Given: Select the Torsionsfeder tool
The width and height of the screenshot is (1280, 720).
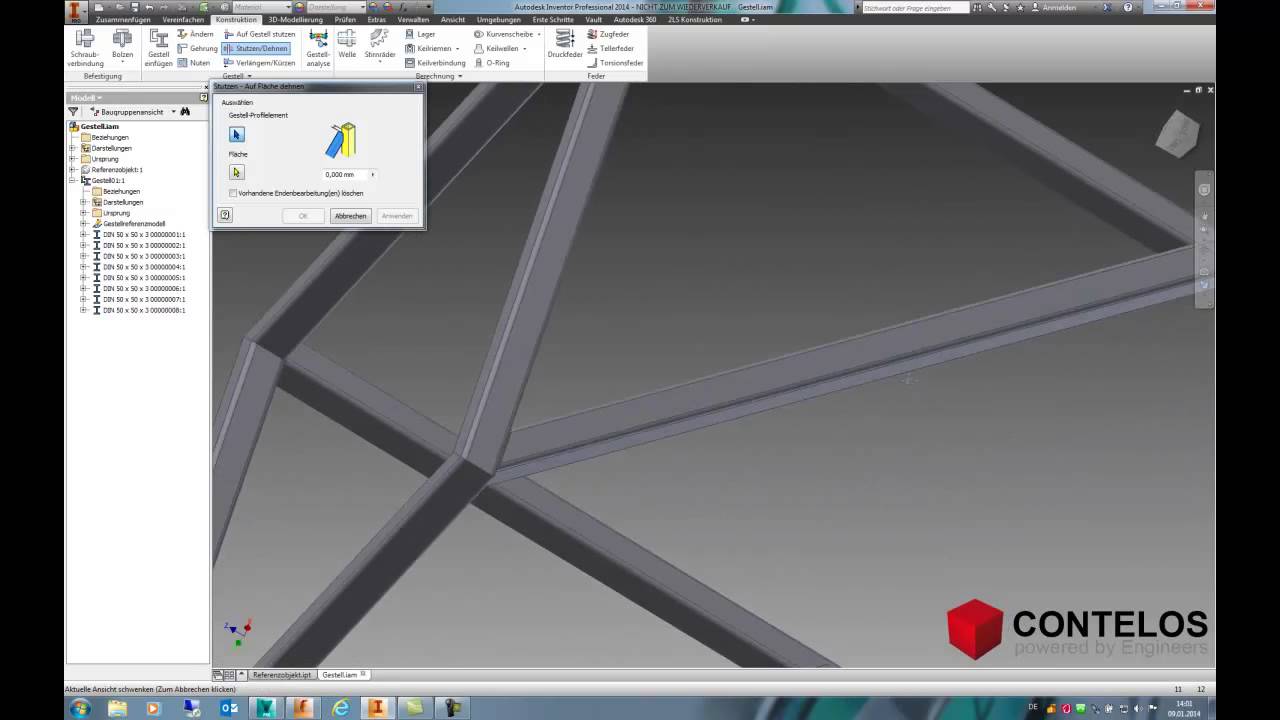Looking at the screenshot, I should [x=615, y=63].
